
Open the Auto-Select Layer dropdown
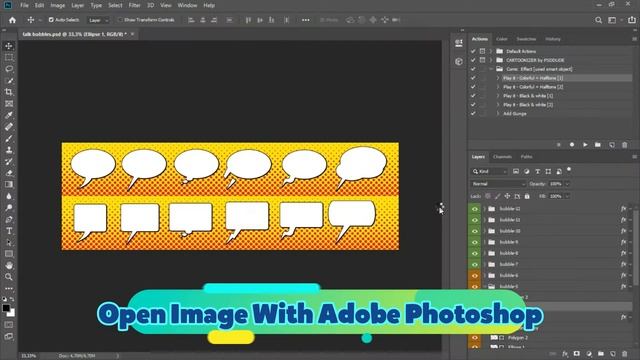tap(98, 20)
